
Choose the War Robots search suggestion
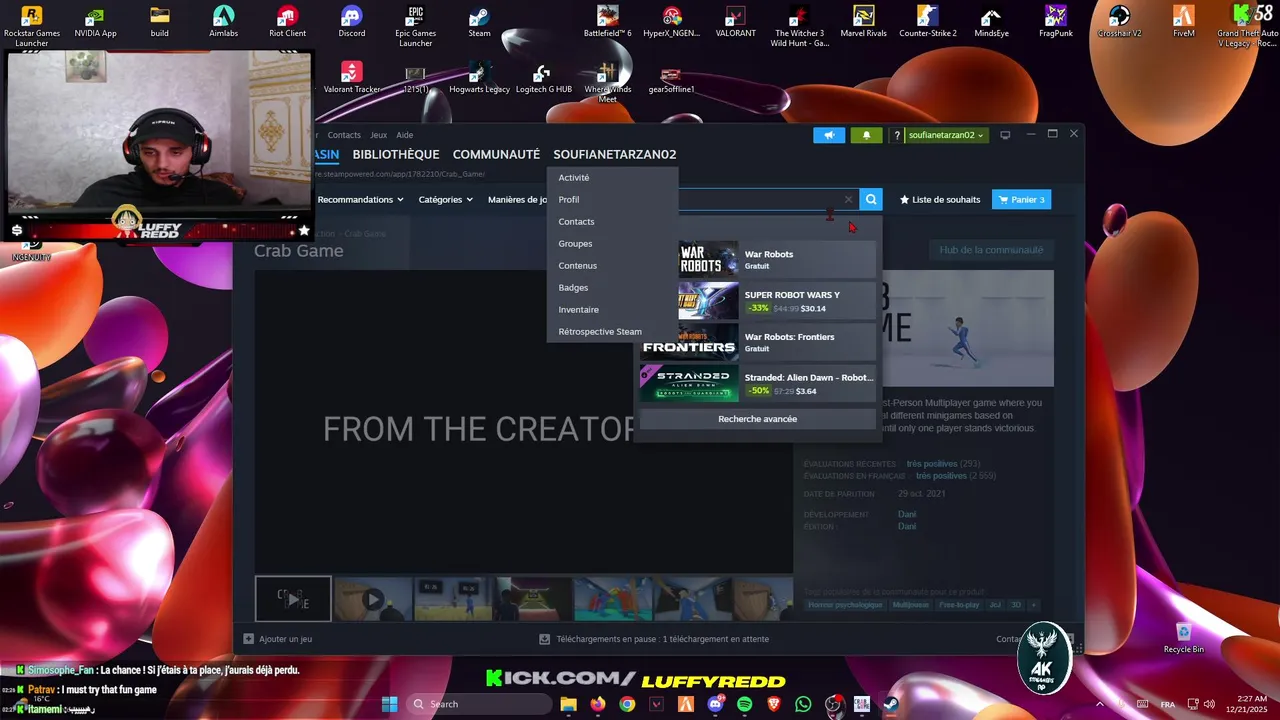(x=777, y=259)
